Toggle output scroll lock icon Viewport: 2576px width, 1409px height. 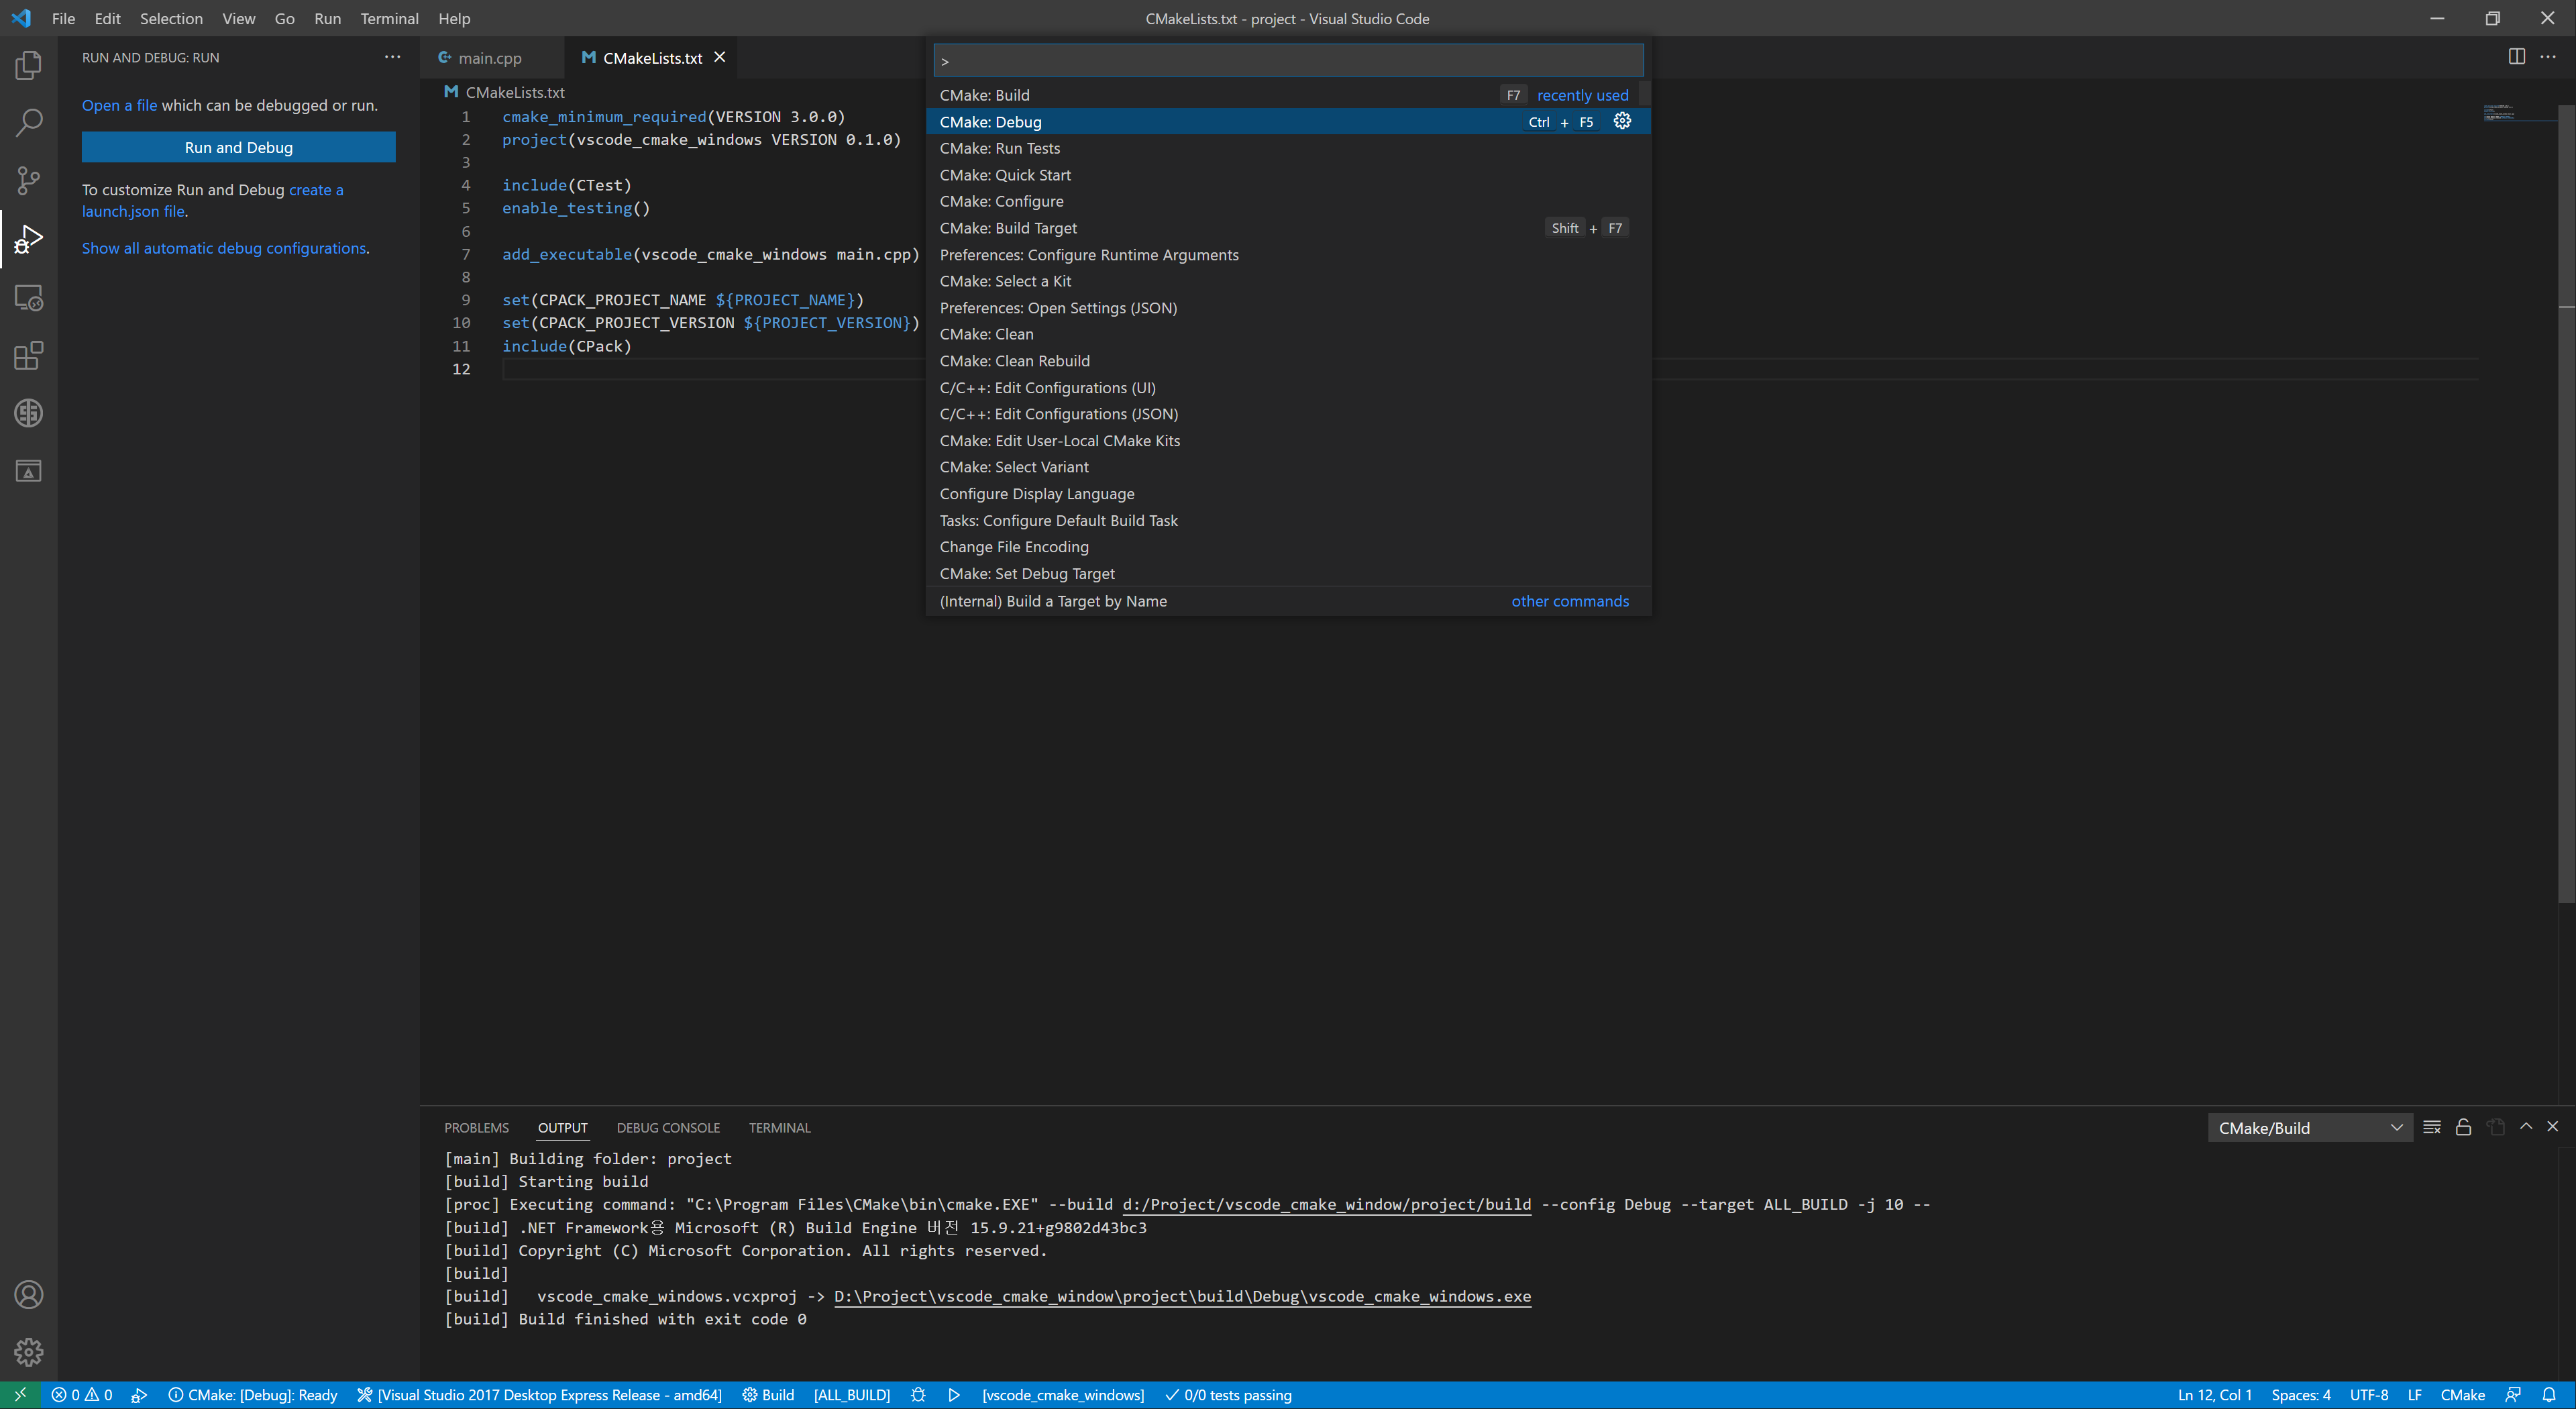(2463, 1127)
